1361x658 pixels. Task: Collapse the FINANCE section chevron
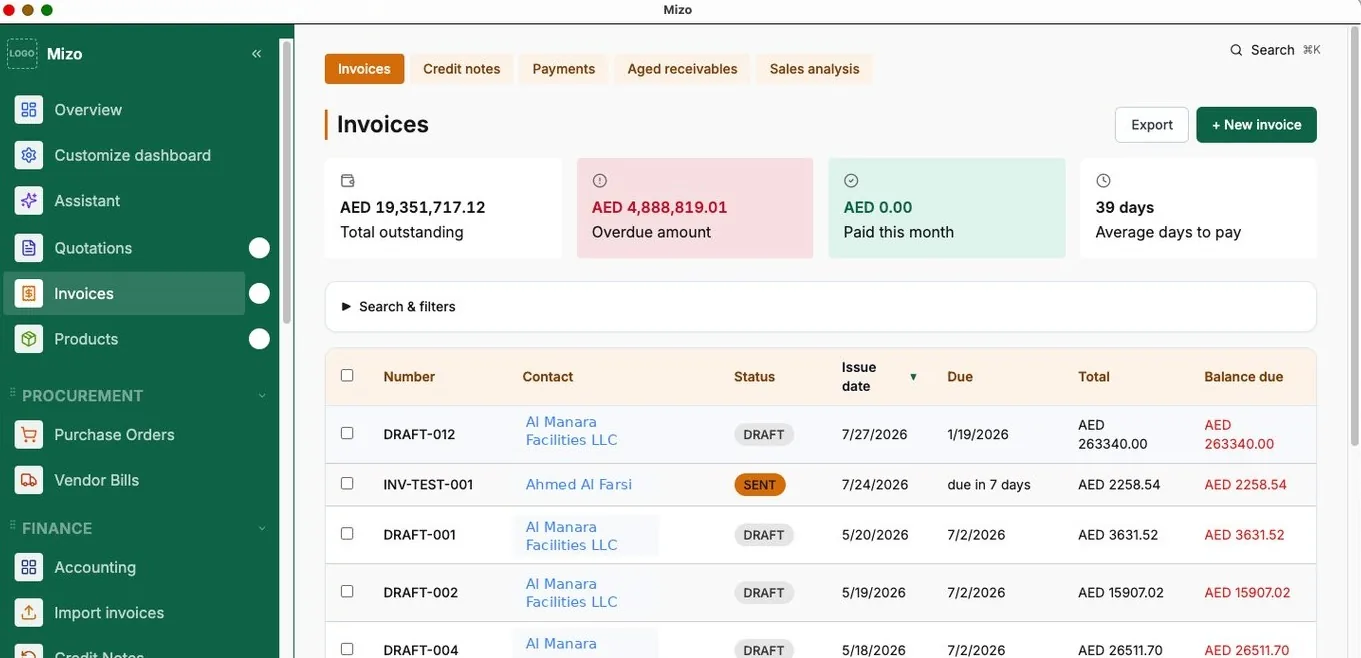click(x=262, y=528)
